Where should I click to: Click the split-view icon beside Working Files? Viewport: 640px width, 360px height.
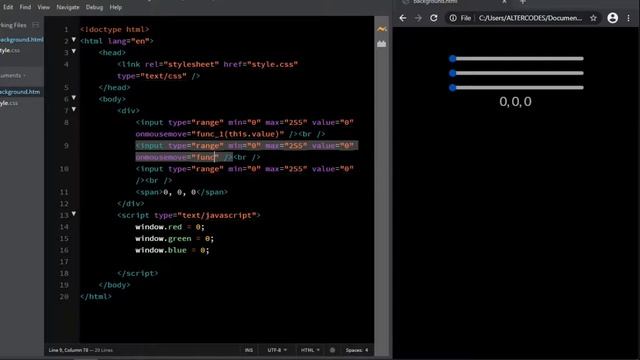point(36,25)
